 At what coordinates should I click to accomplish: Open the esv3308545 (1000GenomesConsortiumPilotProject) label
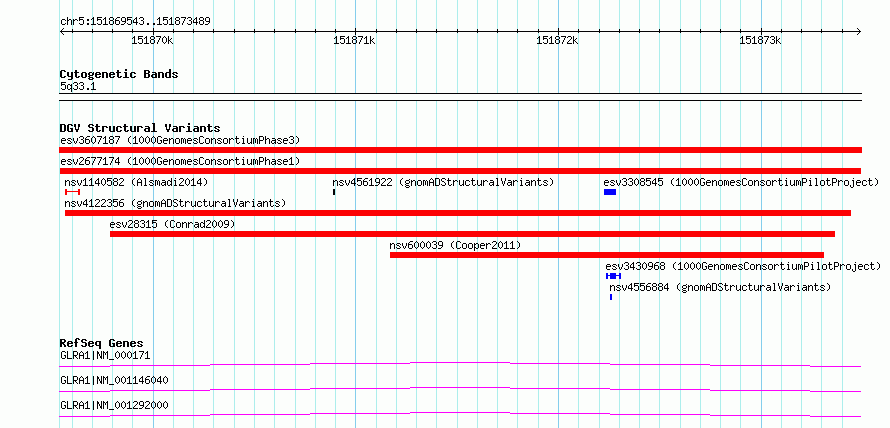[x=741, y=182]
